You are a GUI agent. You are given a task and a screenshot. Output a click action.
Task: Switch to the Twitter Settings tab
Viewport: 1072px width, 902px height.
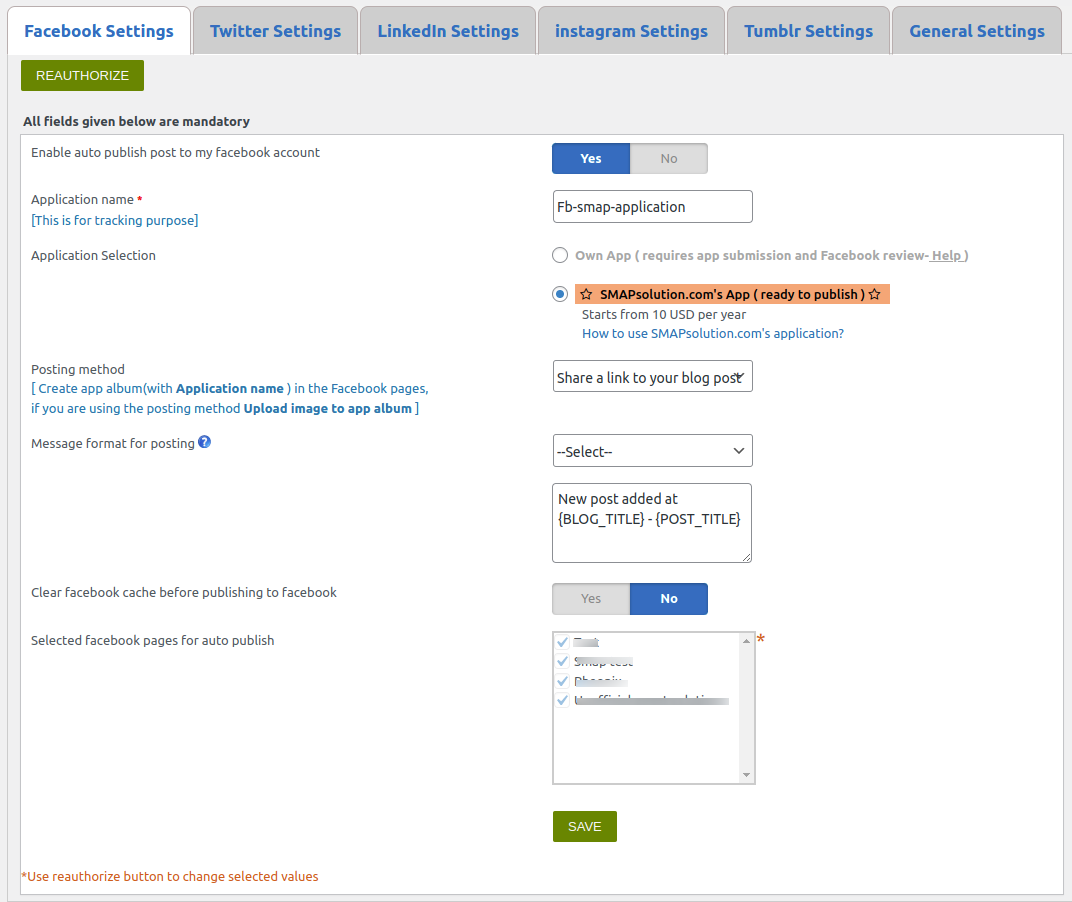(x=276, y=31)
